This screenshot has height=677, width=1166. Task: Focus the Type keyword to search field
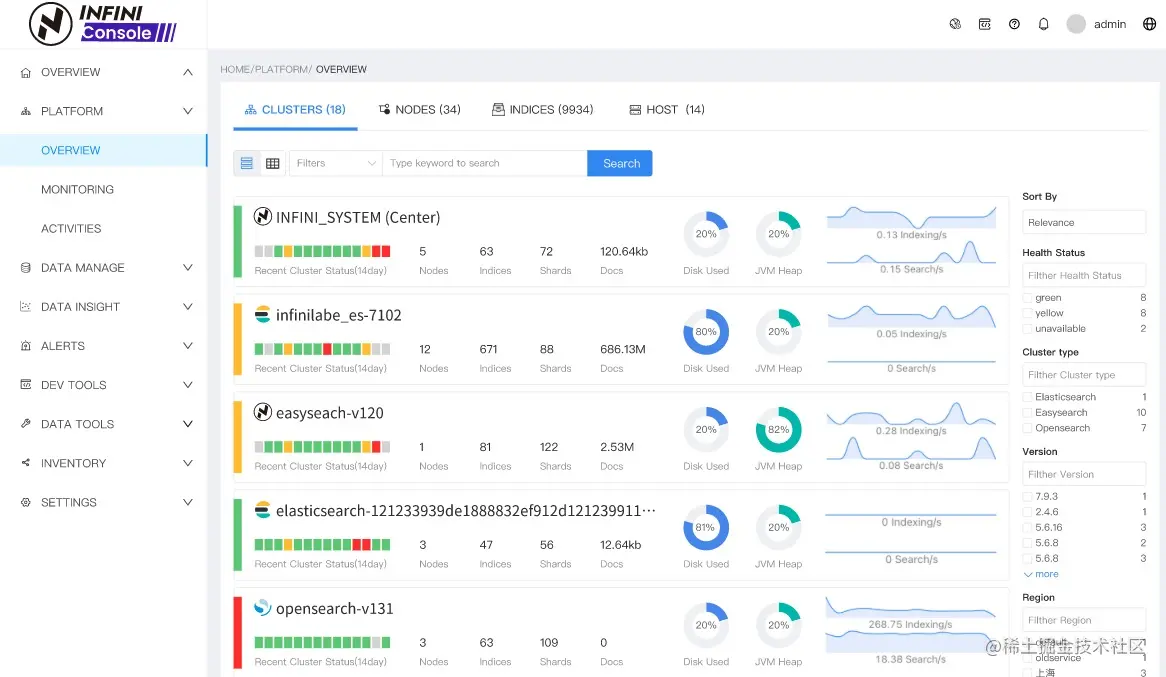(484, 163)
